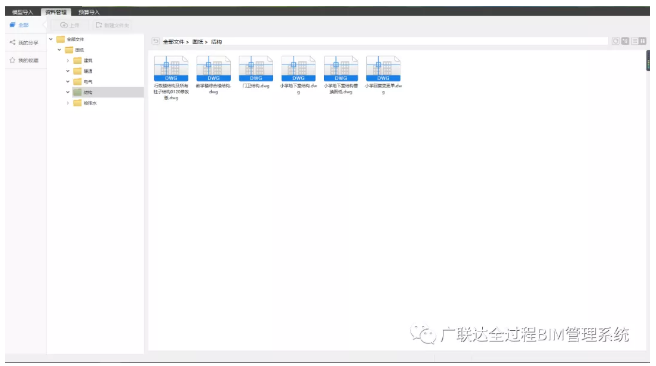This screenshot has height=366, width=656.
Task: Click the 新建文件夹 button
Action: (x=113, y=25)
